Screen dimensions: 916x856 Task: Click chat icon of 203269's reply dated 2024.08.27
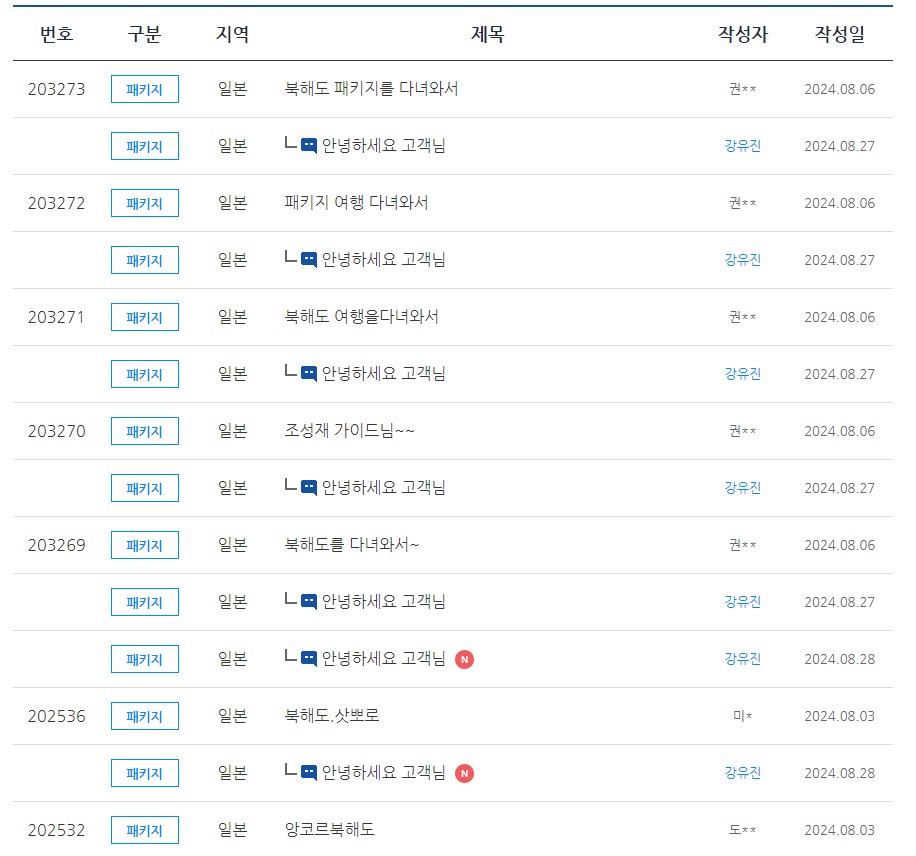[308, 601]
